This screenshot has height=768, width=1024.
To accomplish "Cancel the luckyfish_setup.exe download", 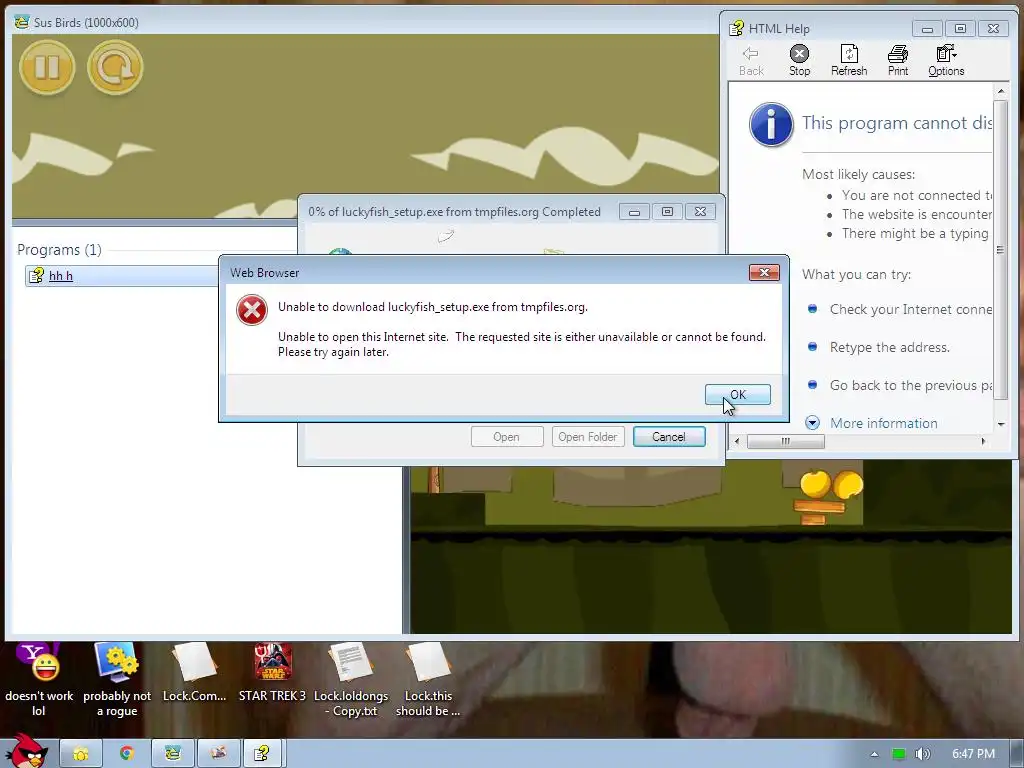I will pos(669,437).
